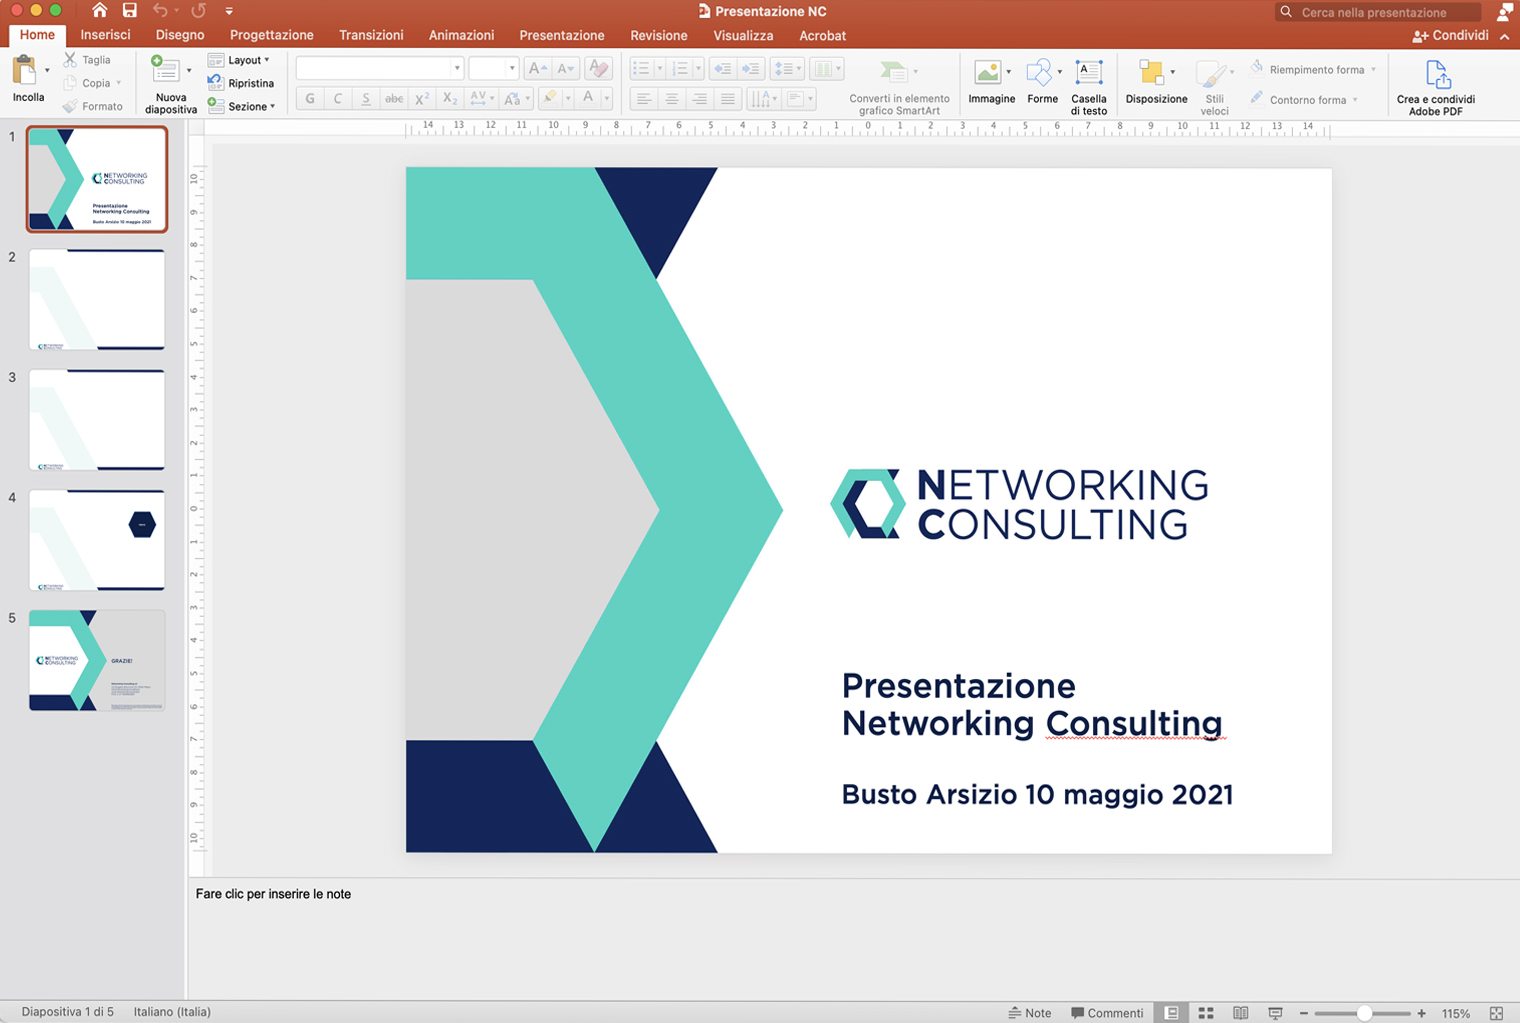Click the Formato format painter button
This screenshot has width=1520, height=1023.
pyautogui.click(x=92, y=106)
